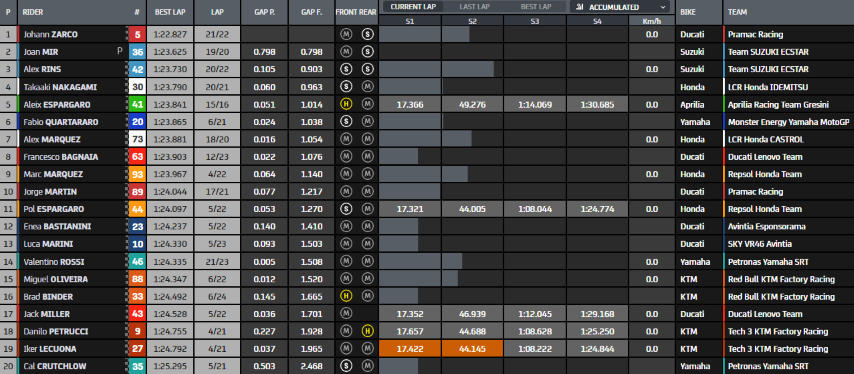Click Brad Binder's hard front tyre icon
Screen dimensions: 854x374
345,296
